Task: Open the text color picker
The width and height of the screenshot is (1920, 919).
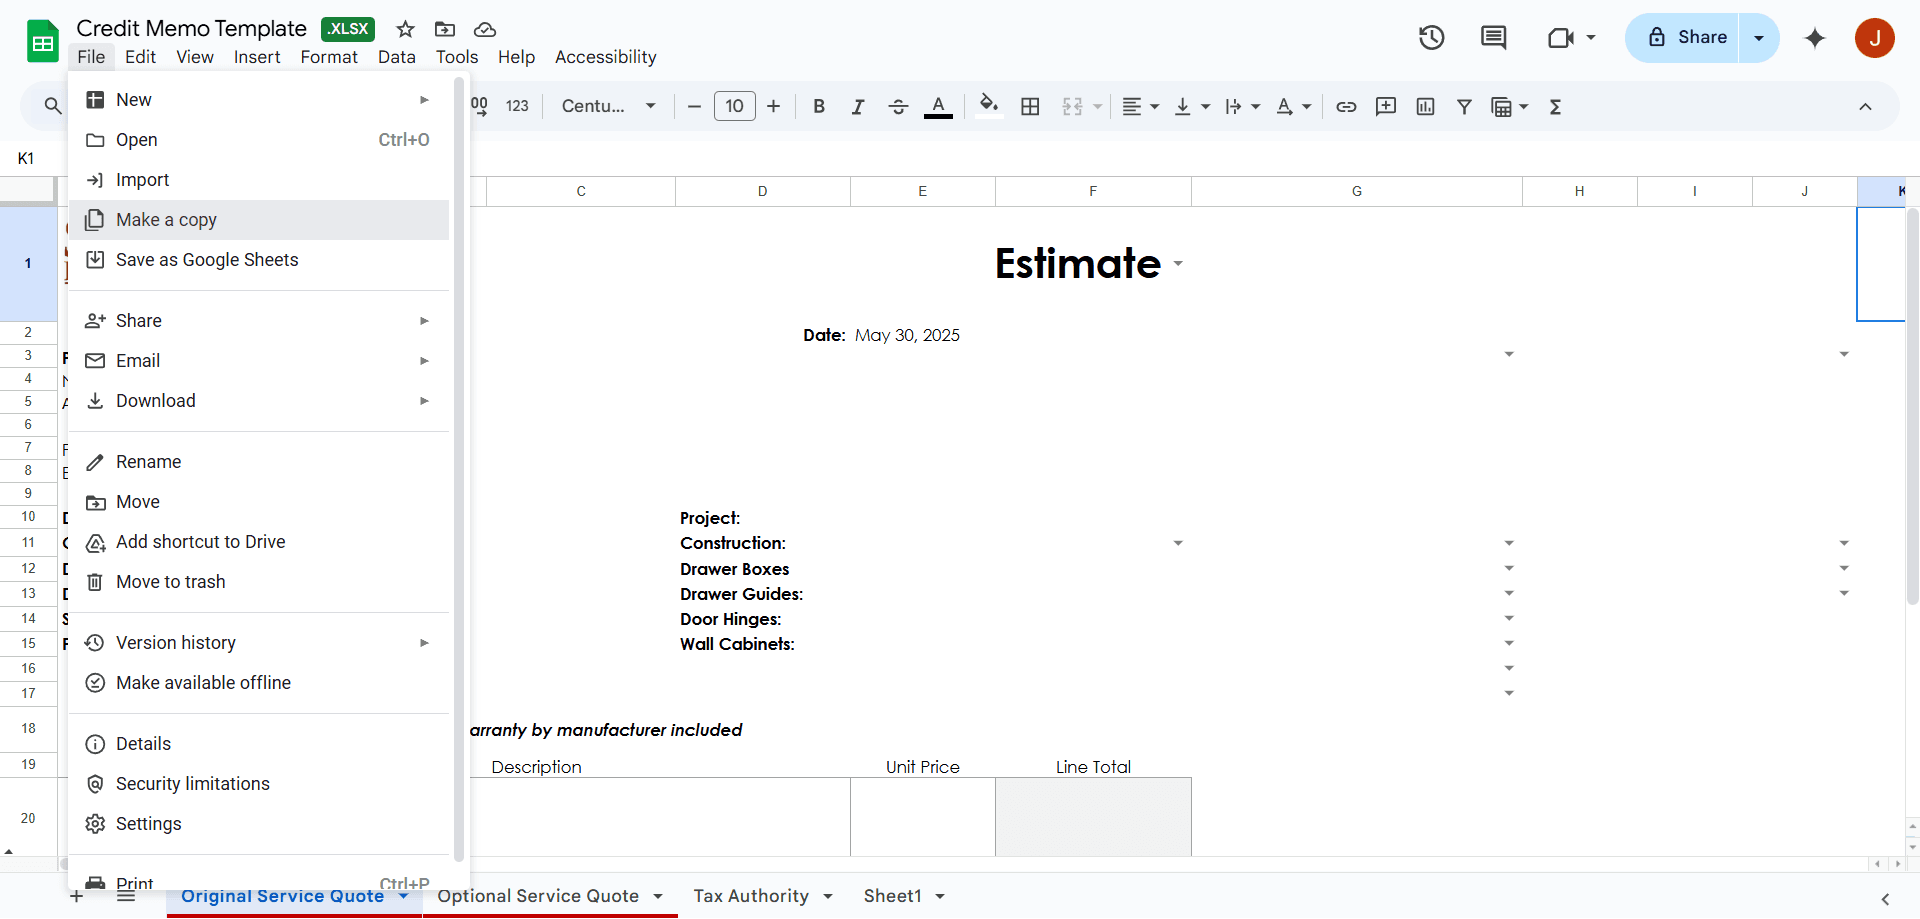Action: [x=938, y=106]
